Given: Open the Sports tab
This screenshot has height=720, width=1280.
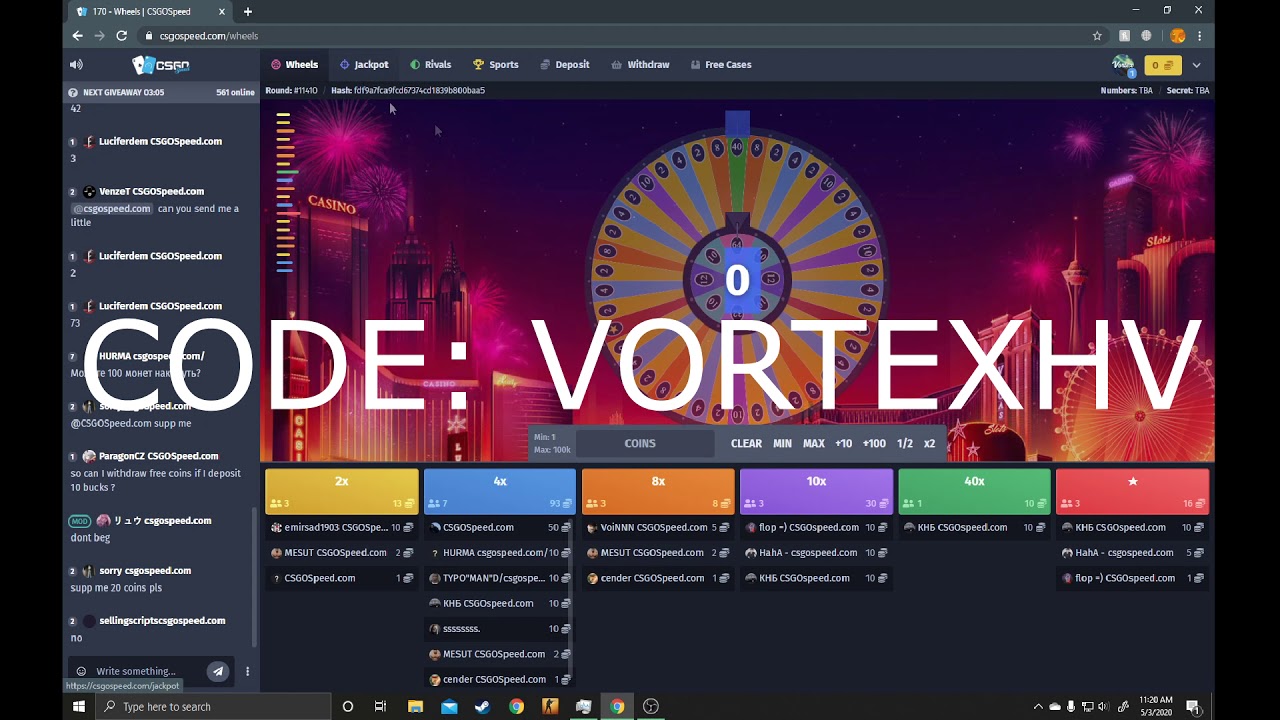Looking at the screenshot, I should [x=496, y=64].
